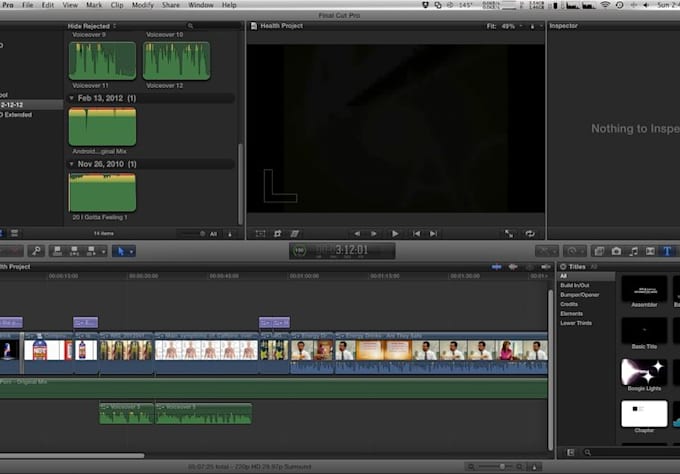This screenshot has height=474, width=680.
Task: Select the Titles browser T icon
Action: coord(667,251)
